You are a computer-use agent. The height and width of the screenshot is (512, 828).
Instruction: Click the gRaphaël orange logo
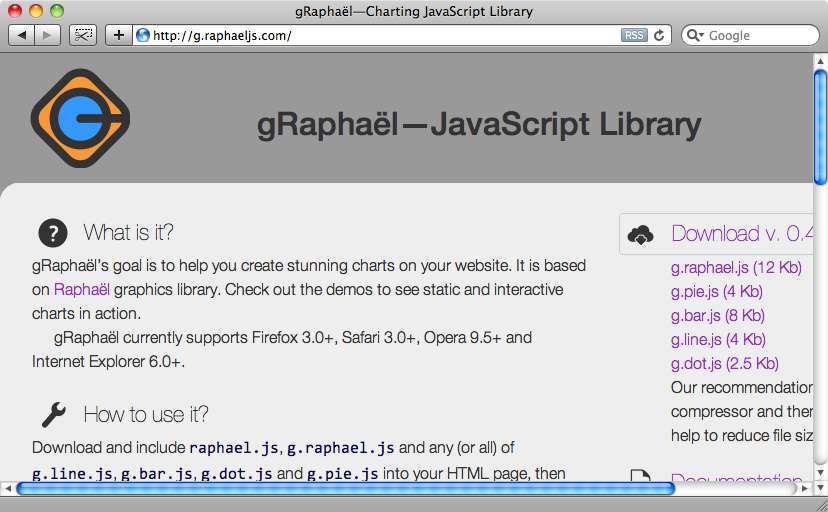pyautogui.click(x=80, y=118)
